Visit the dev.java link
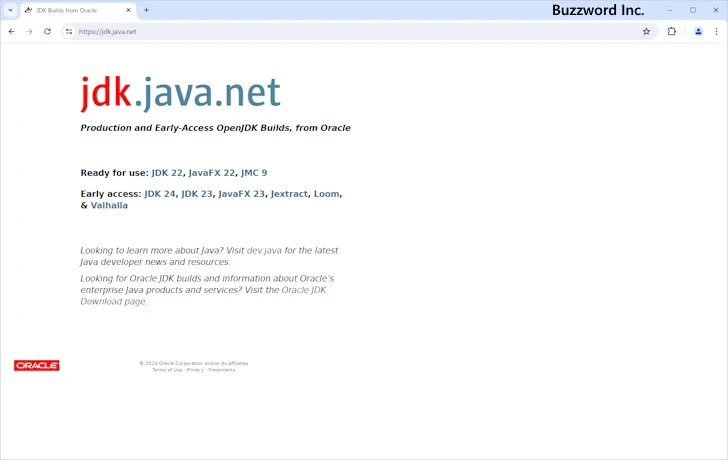Screen dimensions: 728x460 [264, 250]
